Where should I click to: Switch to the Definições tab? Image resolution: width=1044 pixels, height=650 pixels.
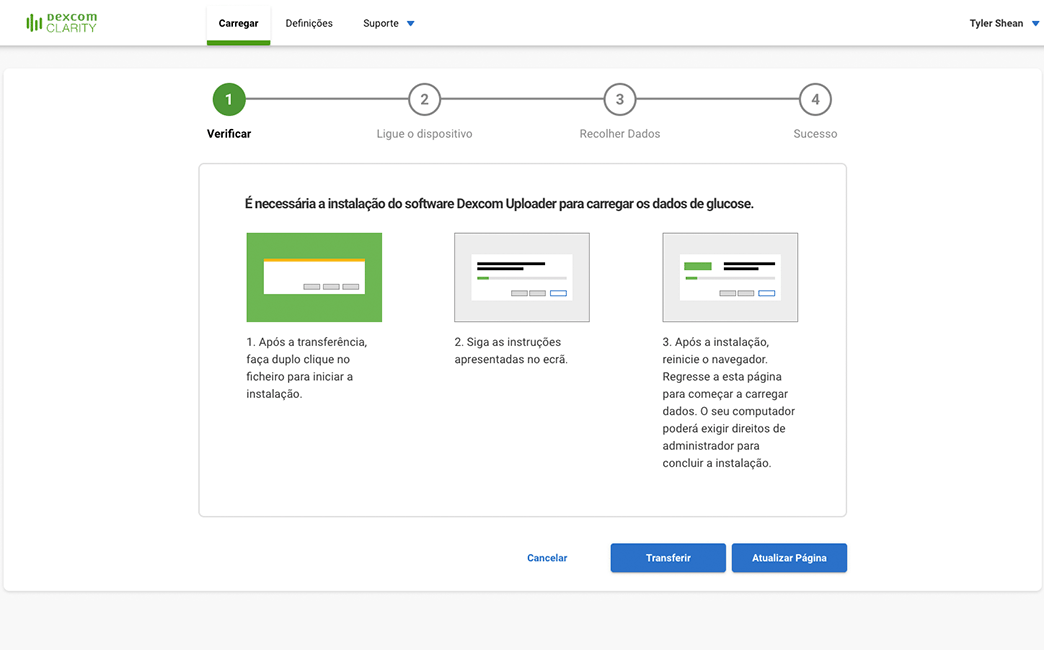[309, 23]
